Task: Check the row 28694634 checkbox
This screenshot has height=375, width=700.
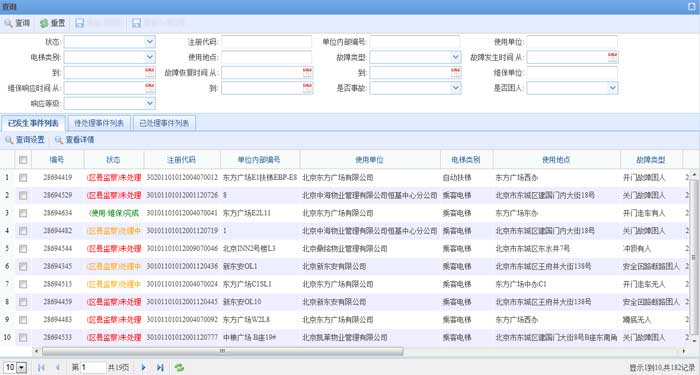Action: (x=23, y=213)
